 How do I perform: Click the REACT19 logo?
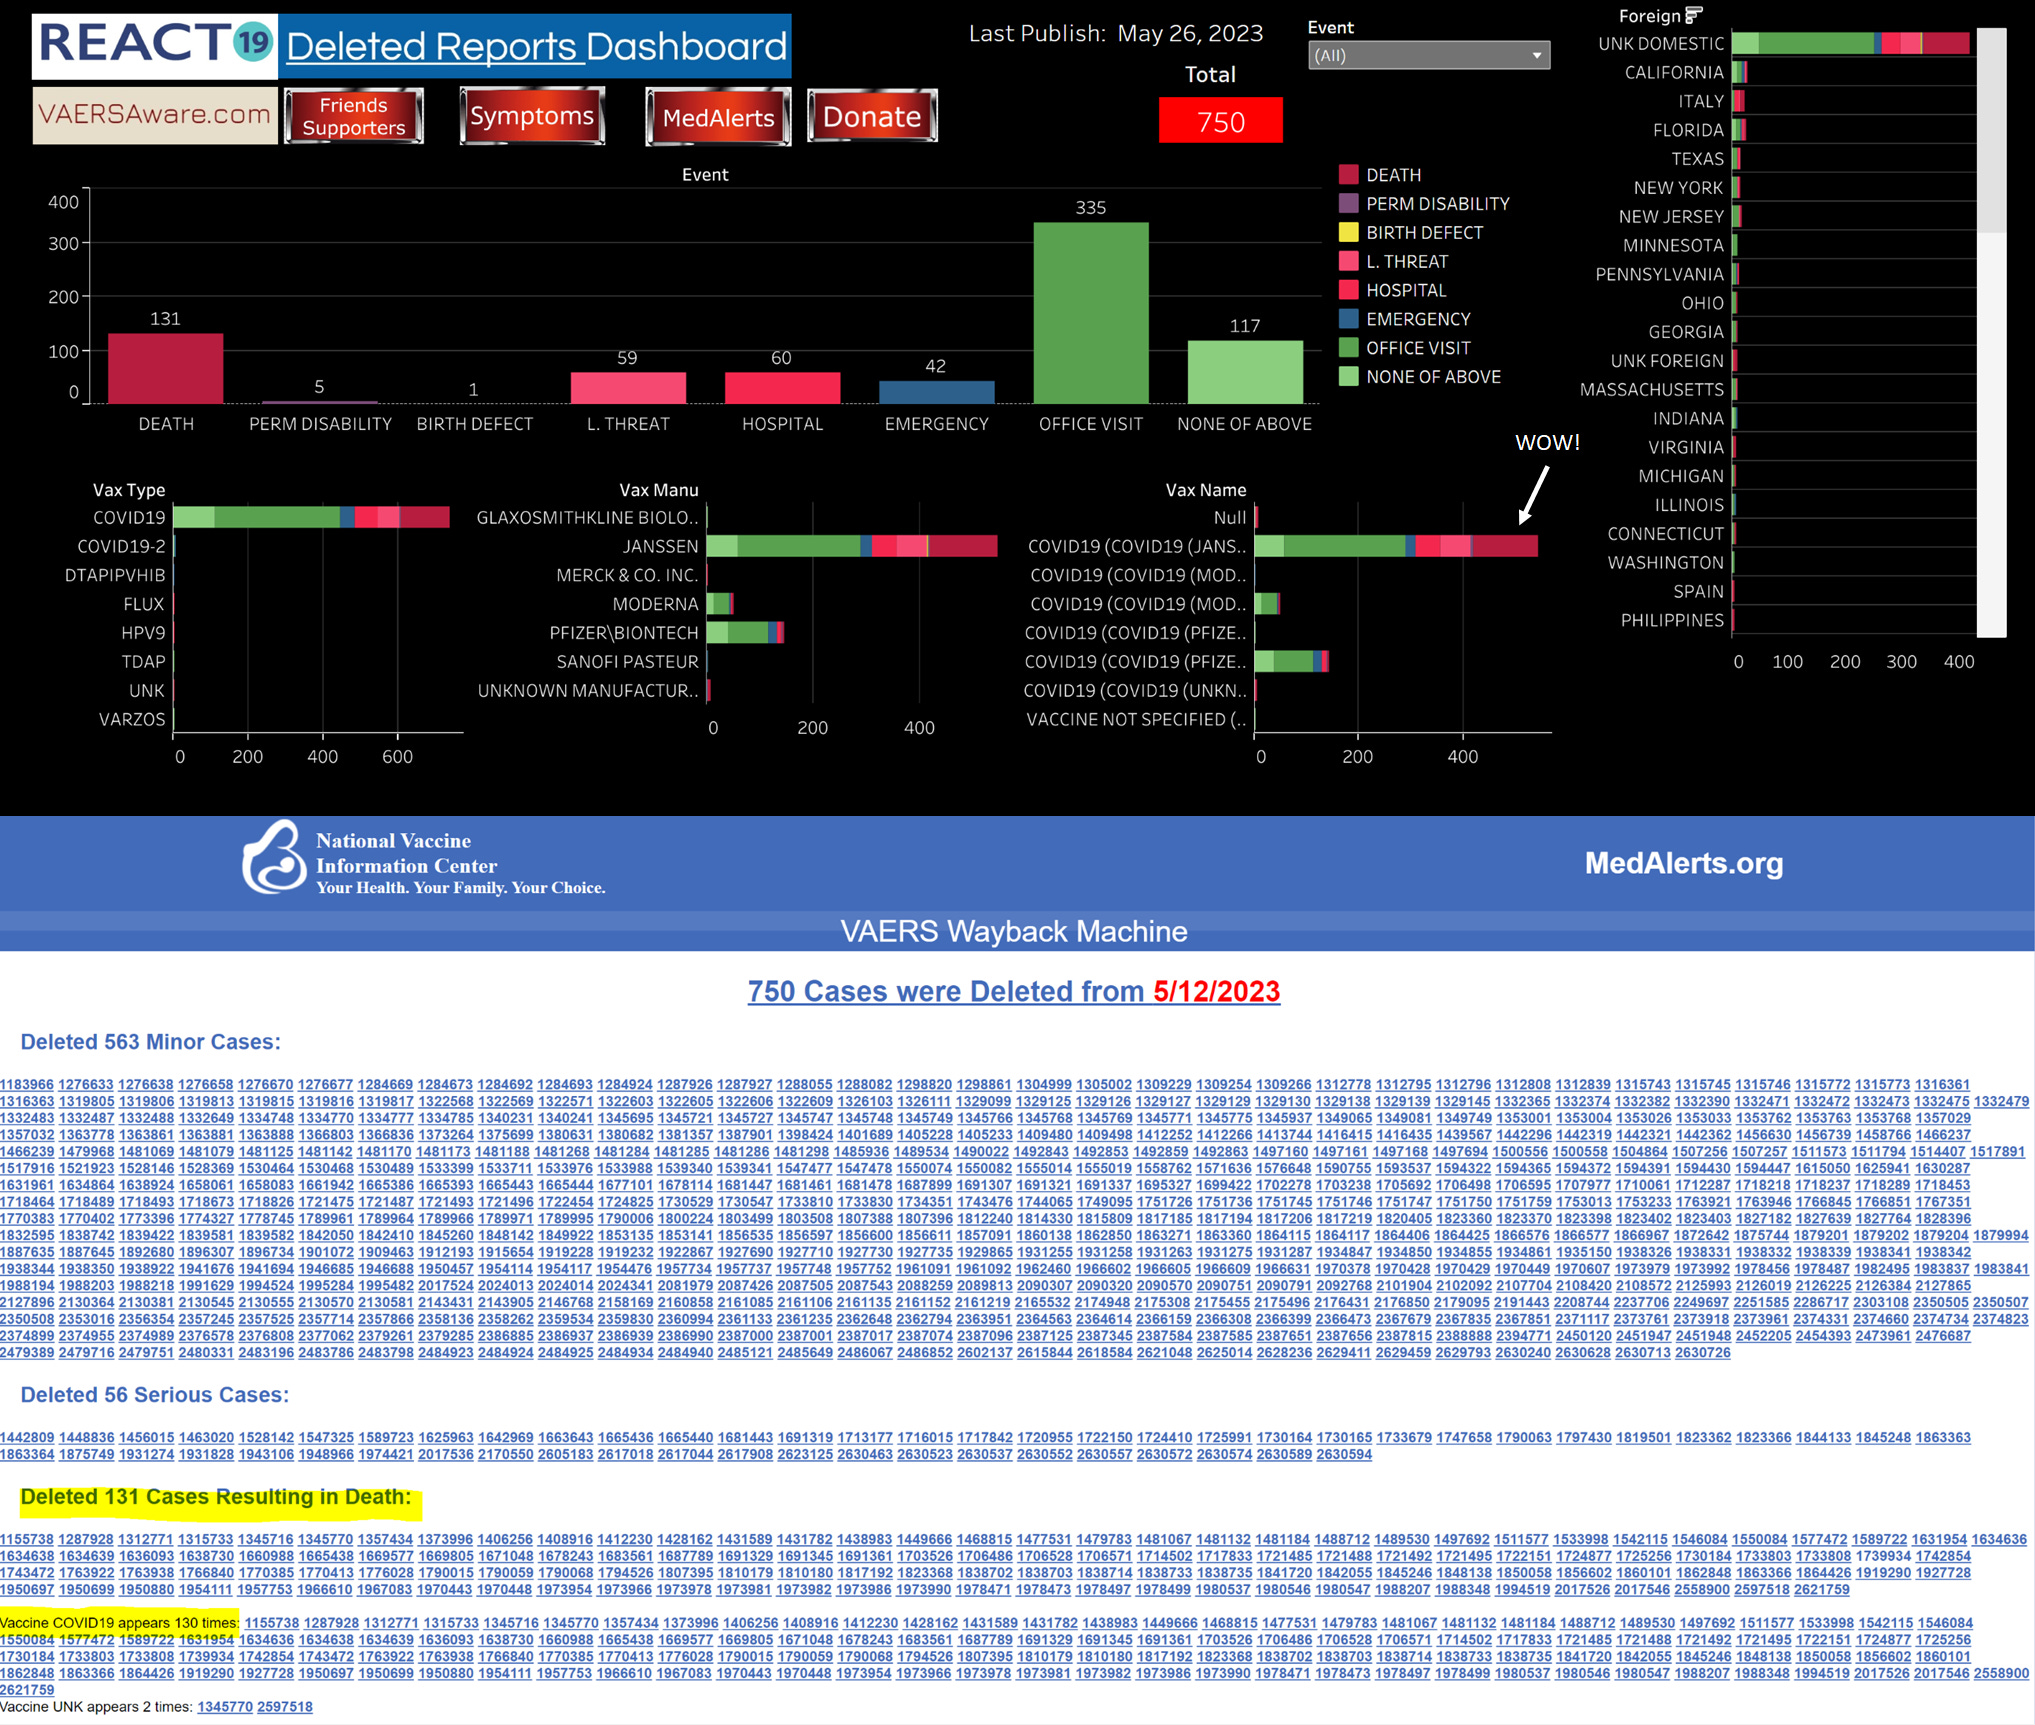click(x=155, y=45)
